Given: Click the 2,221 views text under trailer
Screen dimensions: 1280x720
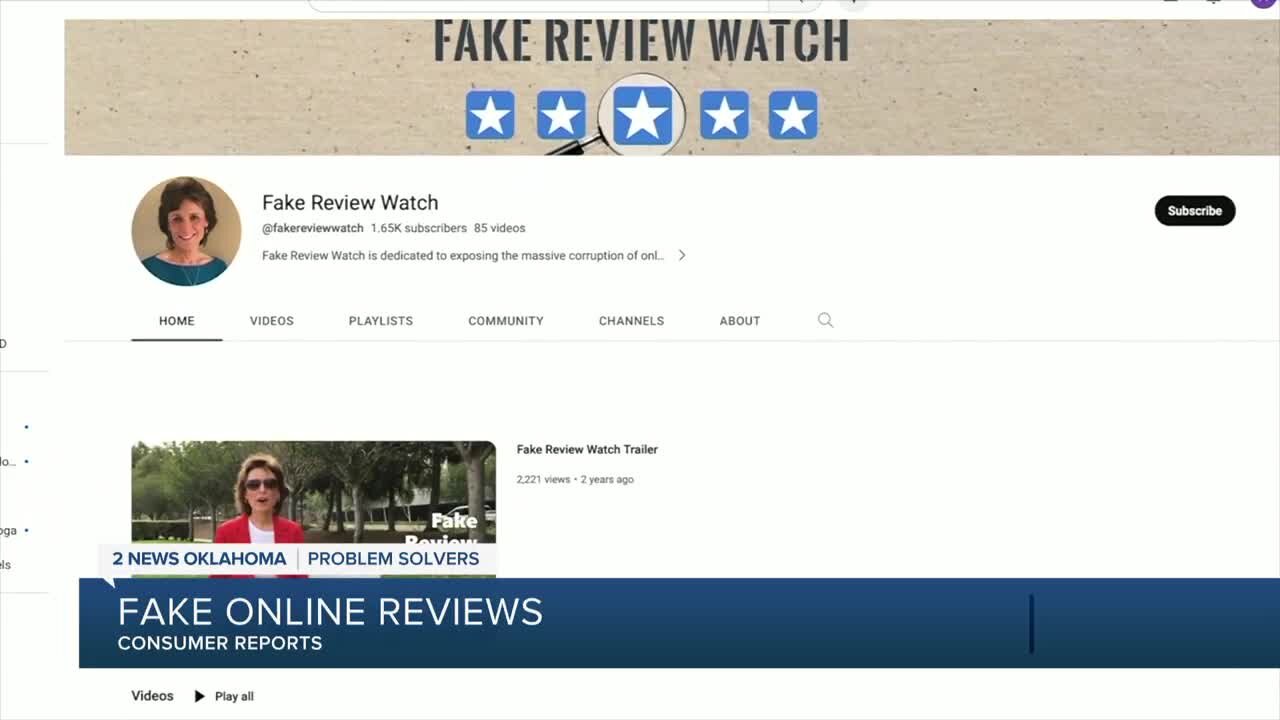Looking at the screenshot, I should (543, 479).
